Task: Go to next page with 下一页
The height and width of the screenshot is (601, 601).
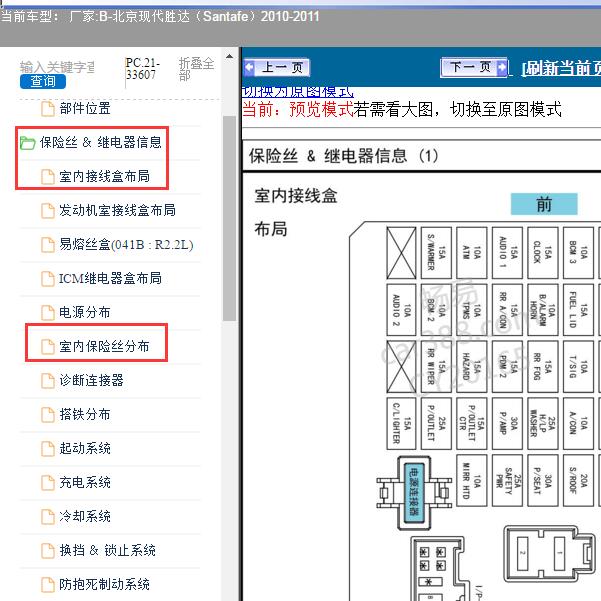Action: click(475, 67)
